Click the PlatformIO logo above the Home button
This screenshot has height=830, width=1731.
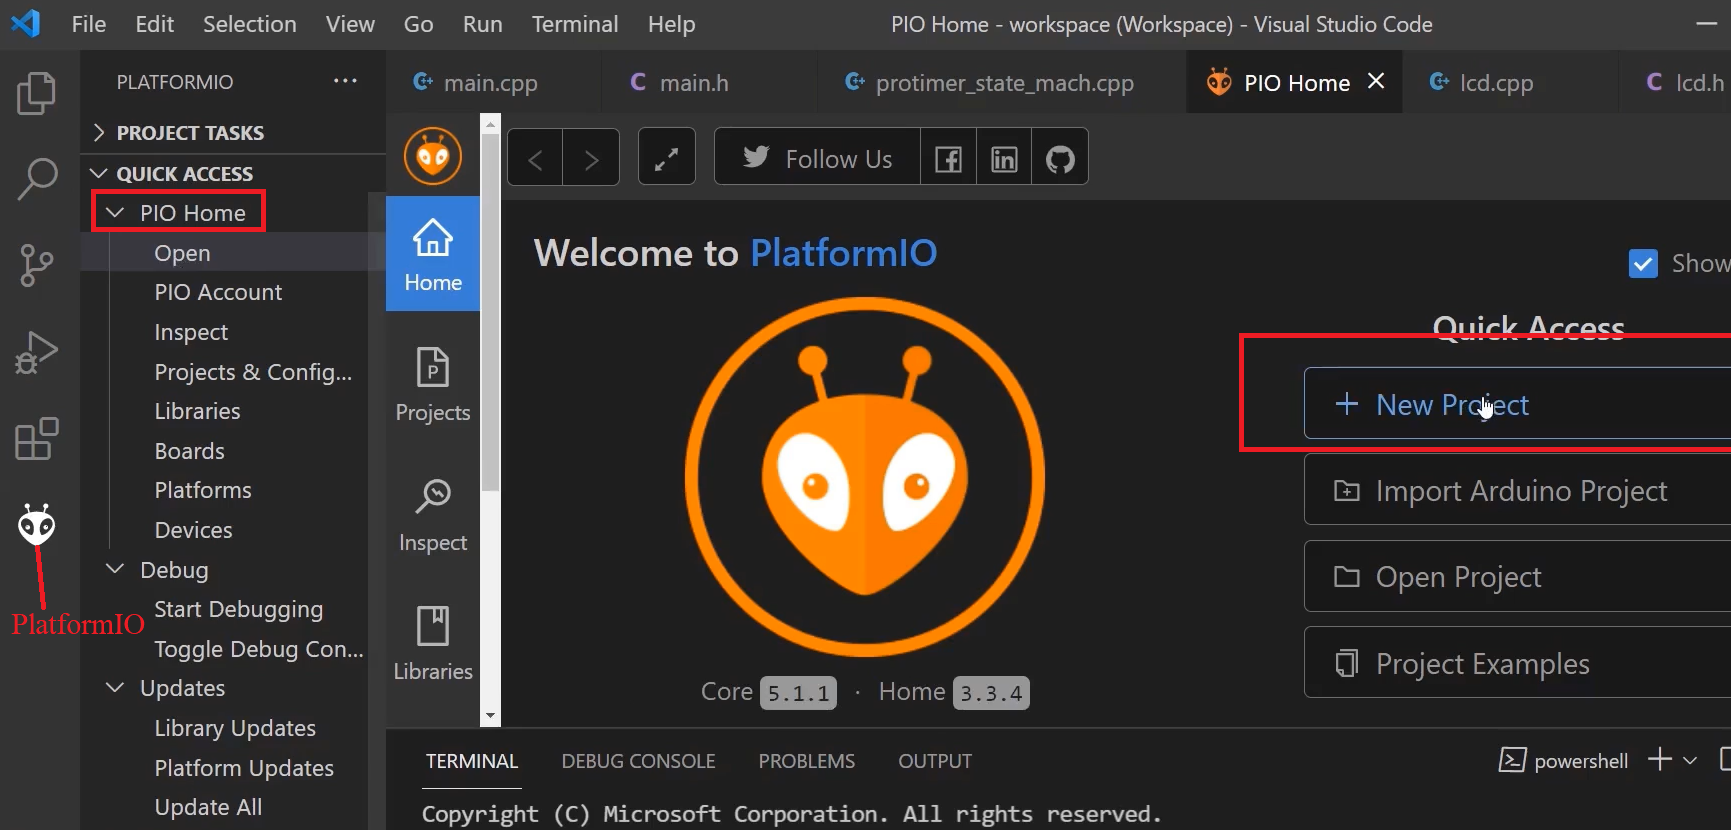[433, 156]
